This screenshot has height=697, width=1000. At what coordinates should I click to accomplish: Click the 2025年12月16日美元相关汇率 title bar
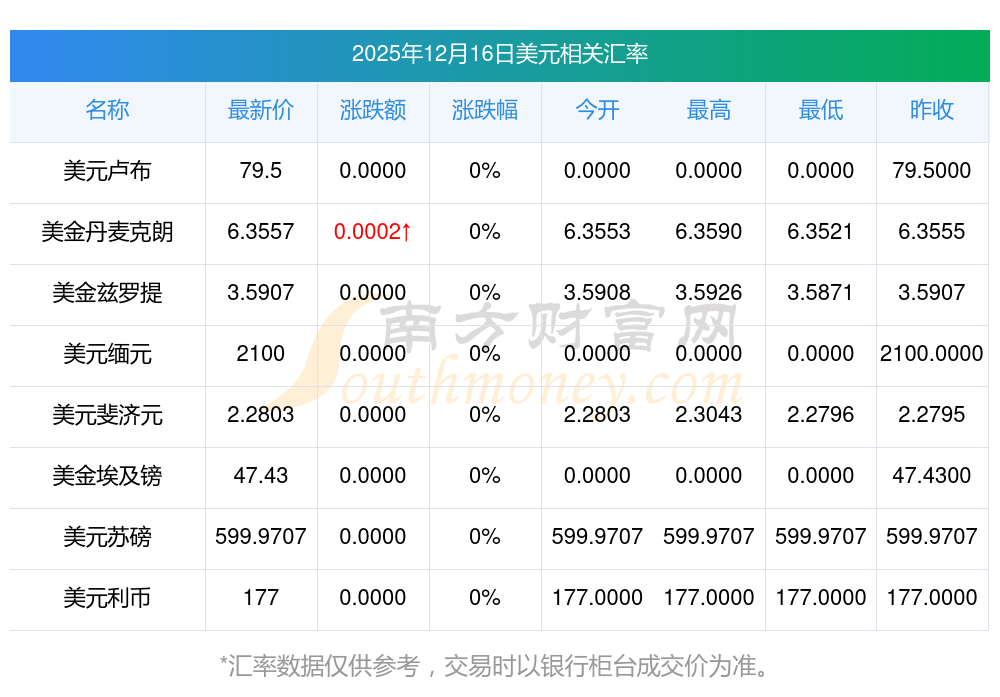[500, 54]
